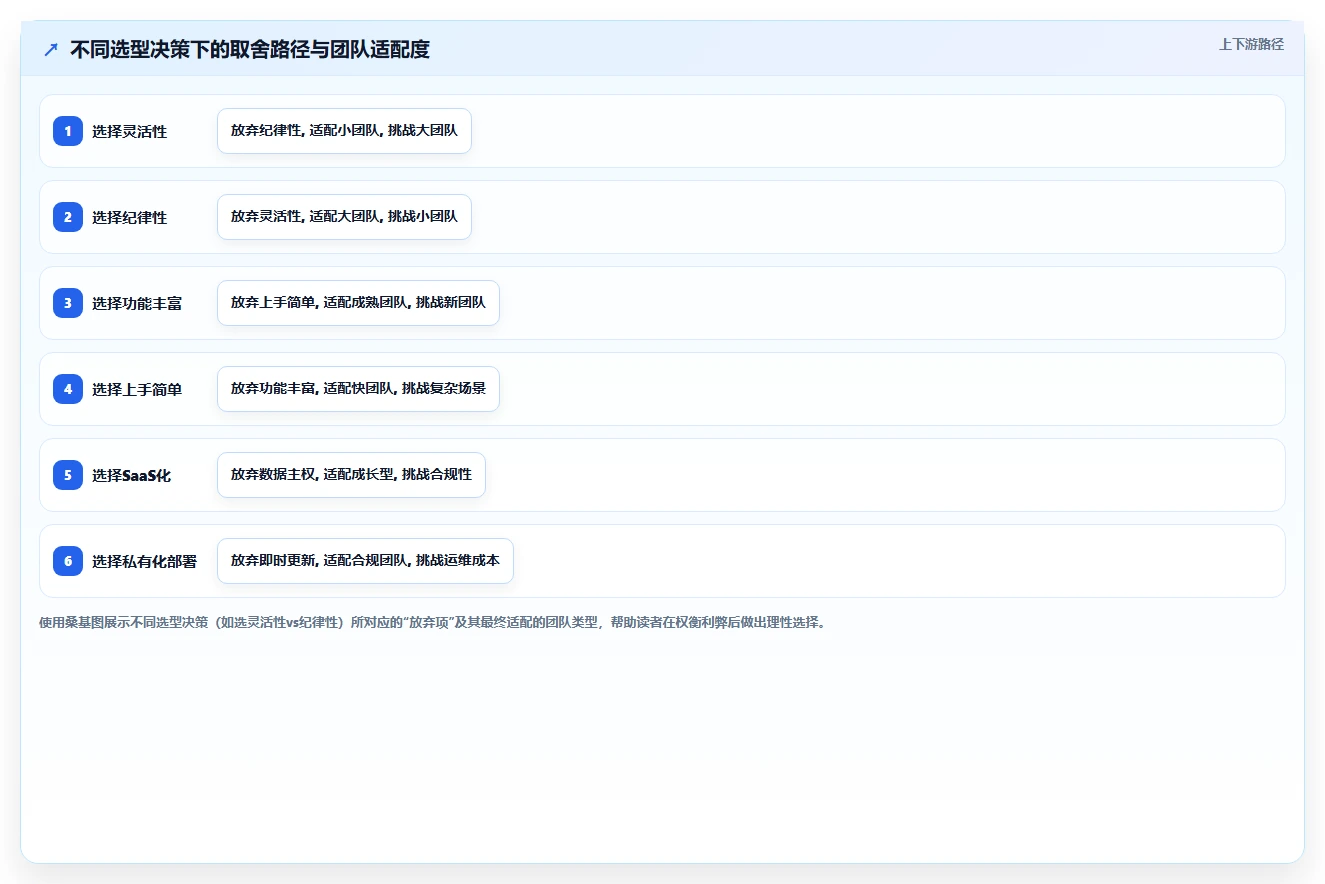Screen dimensions: 1325x884
Task: Select the 选择私有化部署 label
Action: tap(144, 561)
